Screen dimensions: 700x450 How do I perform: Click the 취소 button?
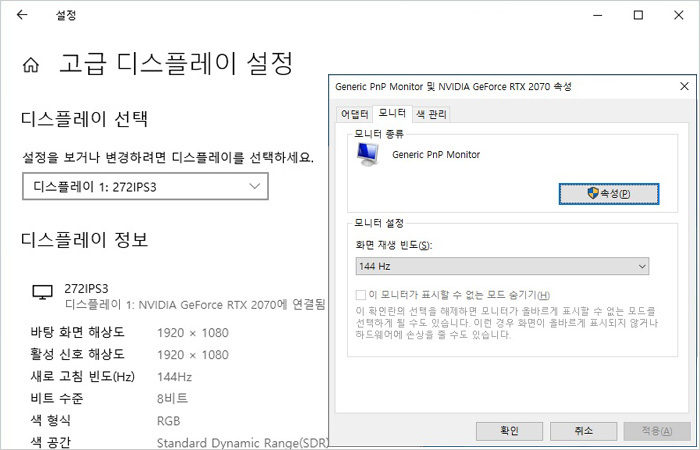tap(583, 430)
